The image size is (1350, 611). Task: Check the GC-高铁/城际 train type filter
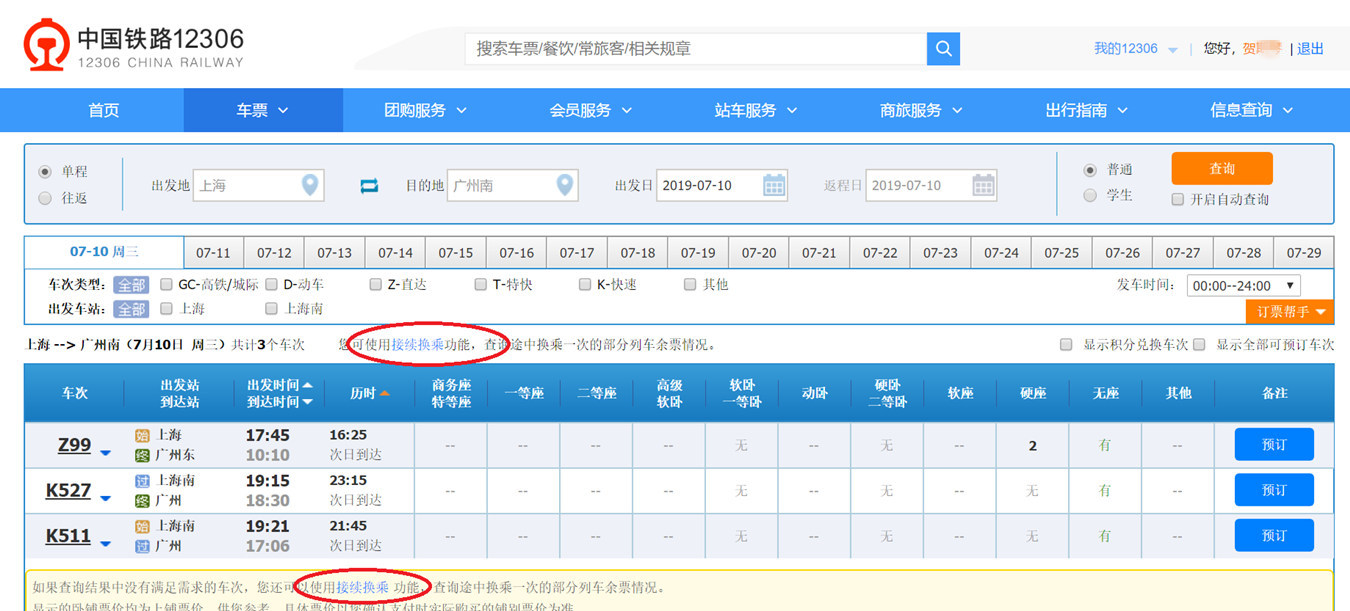(x=167, y=285)
